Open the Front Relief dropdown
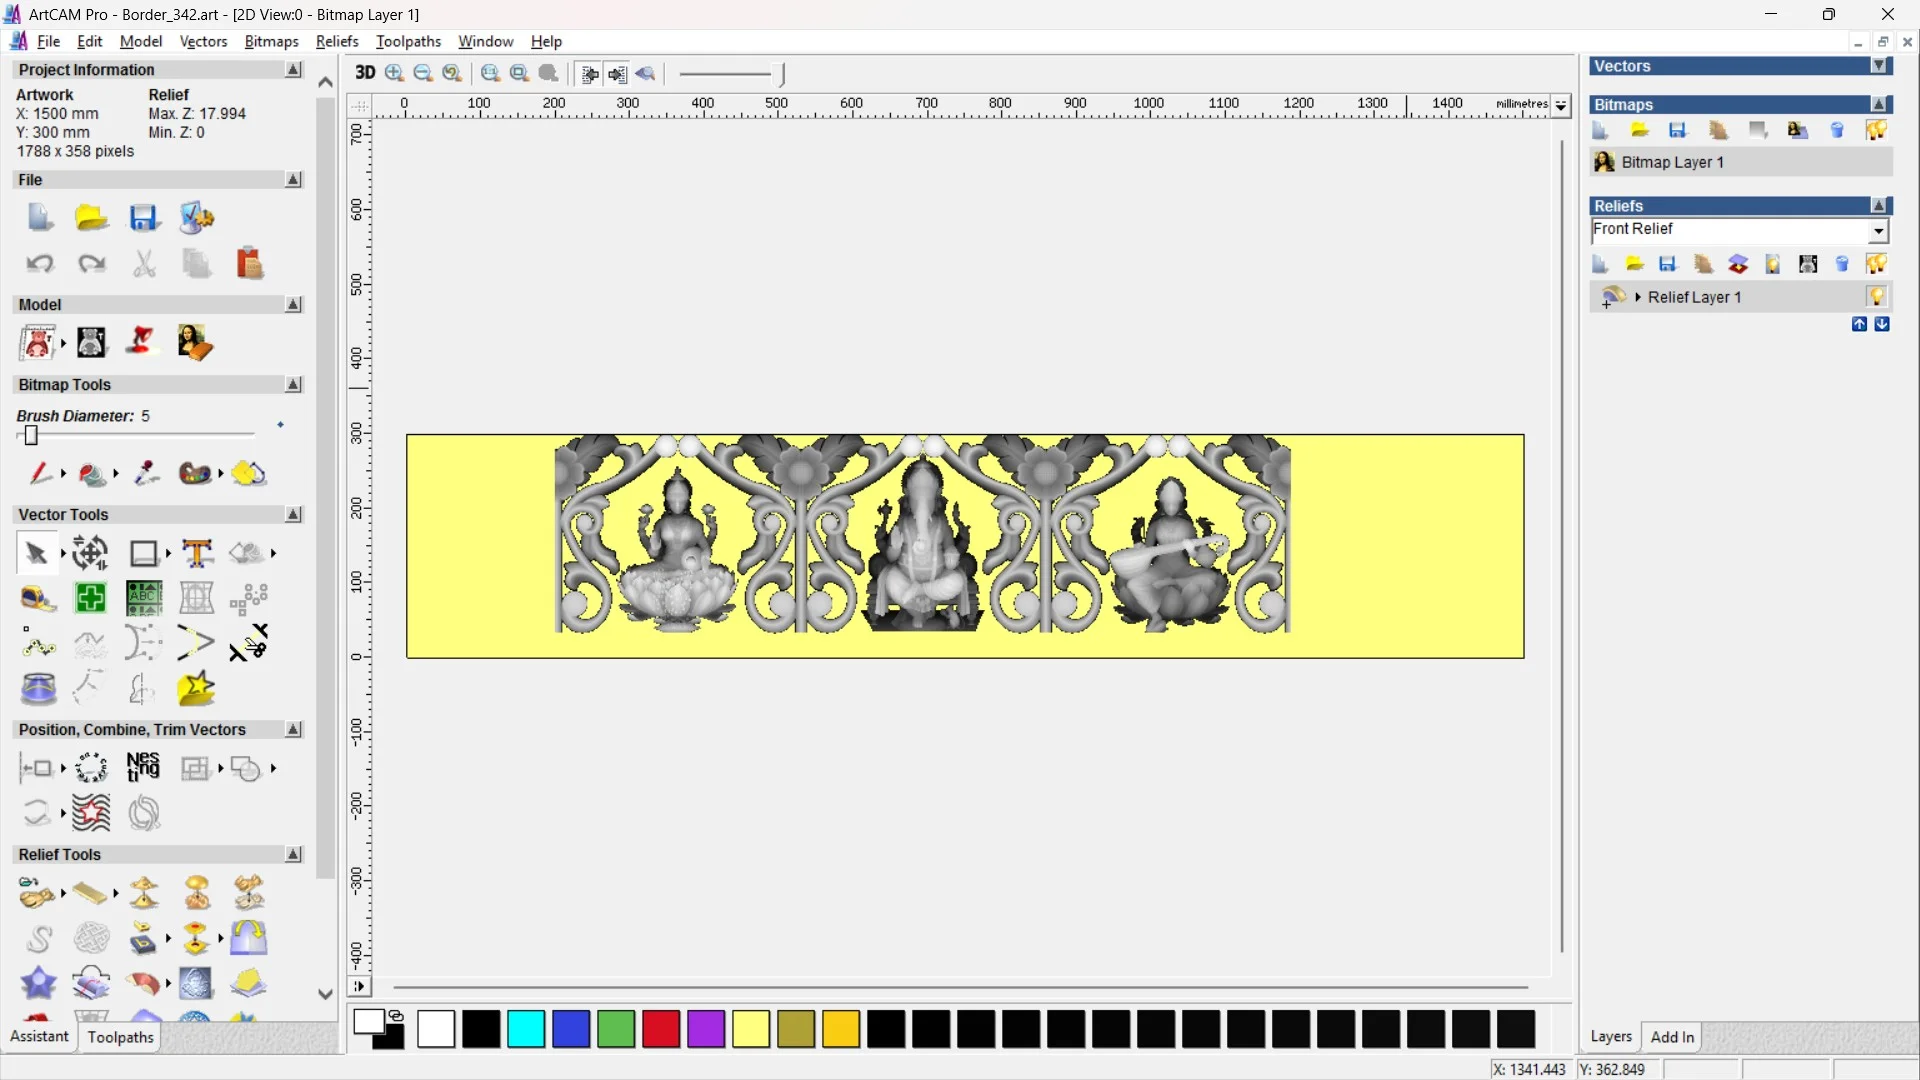1920x1080 pixels. click(x=1879, y=231)
